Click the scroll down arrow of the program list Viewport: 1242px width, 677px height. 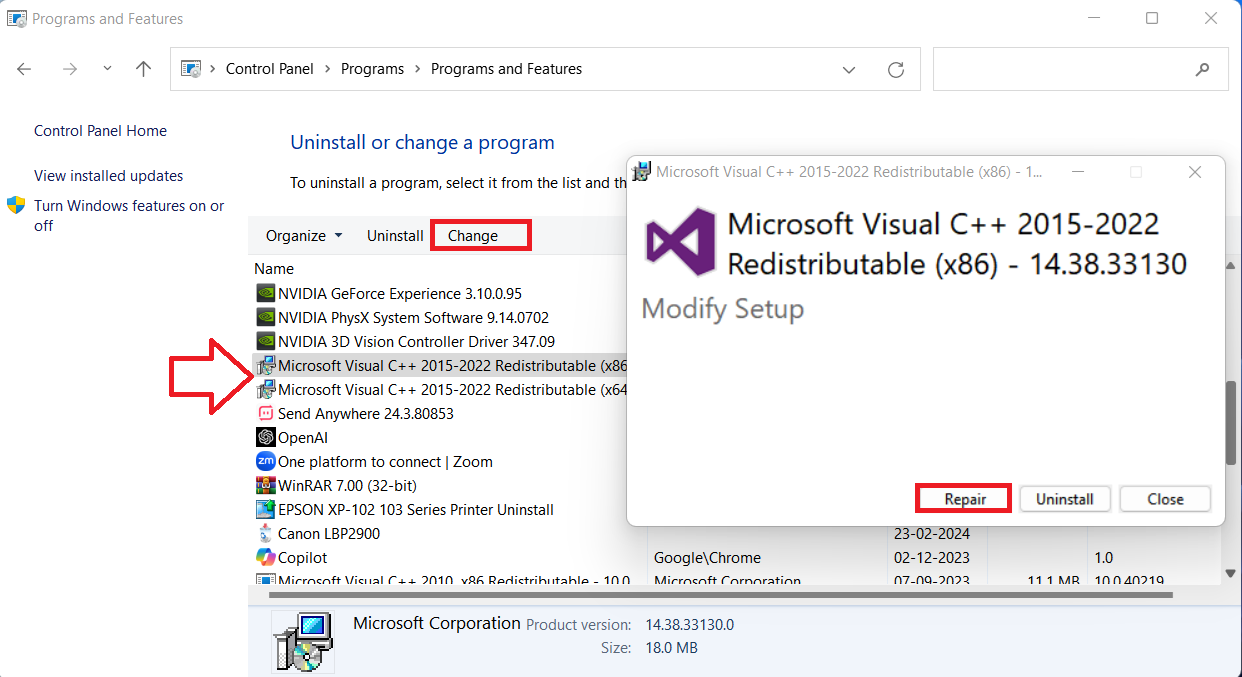[1230, 574]
